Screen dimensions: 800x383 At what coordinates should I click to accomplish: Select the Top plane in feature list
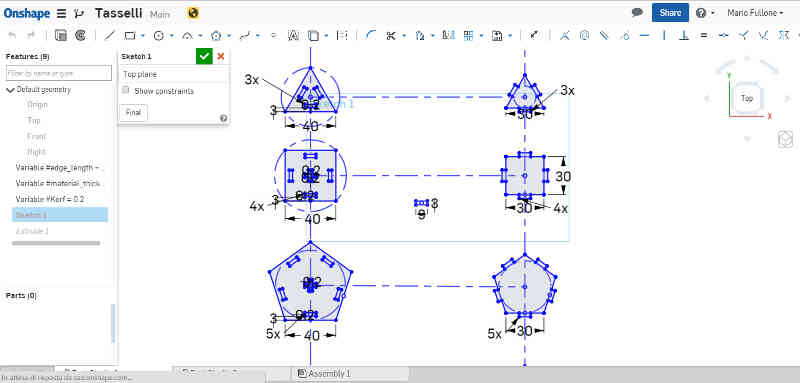point(34,120)
